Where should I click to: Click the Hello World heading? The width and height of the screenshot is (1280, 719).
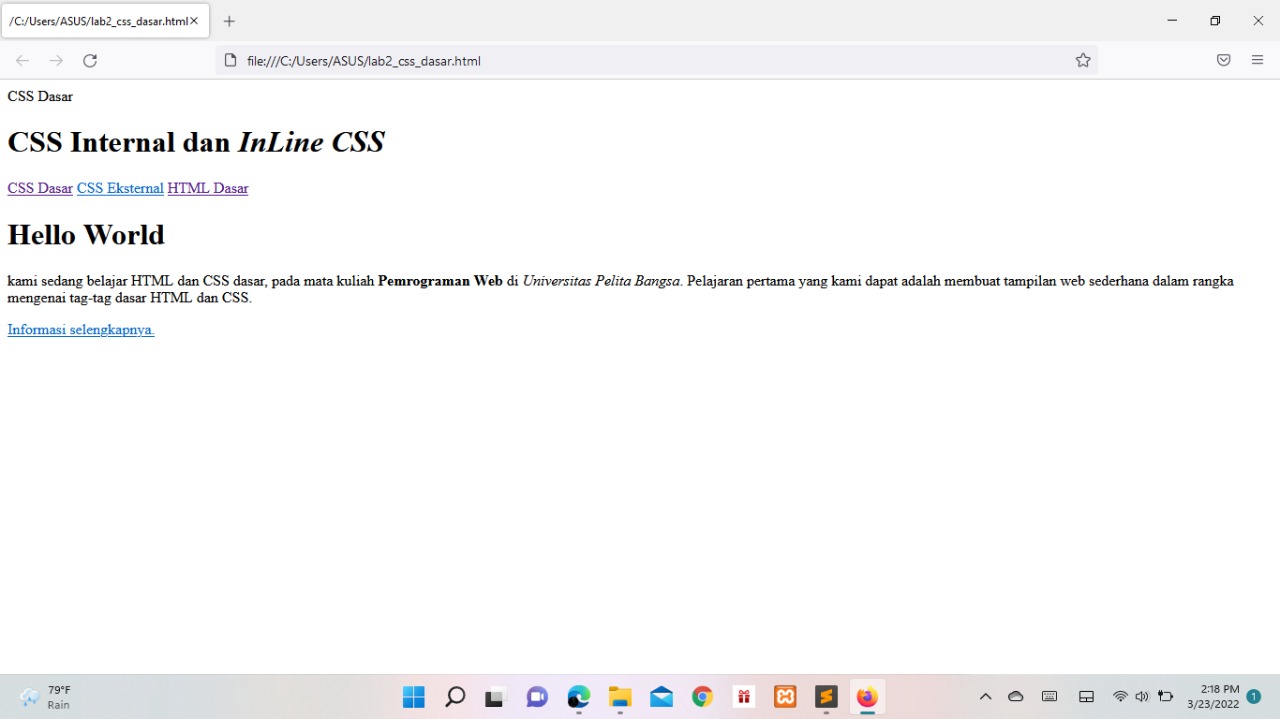point(86,235)
